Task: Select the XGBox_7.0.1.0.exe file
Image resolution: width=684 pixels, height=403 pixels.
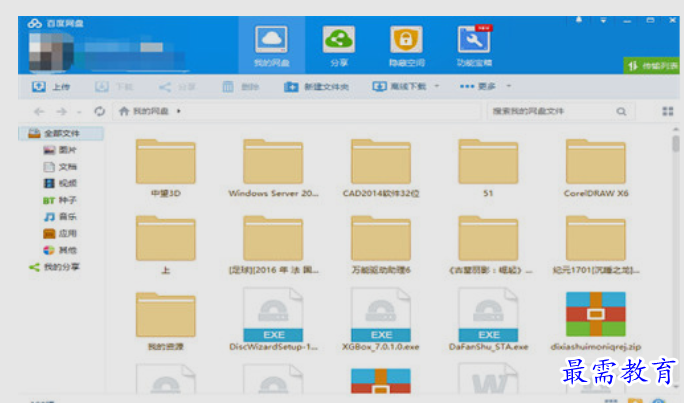Action: (381, 320)
